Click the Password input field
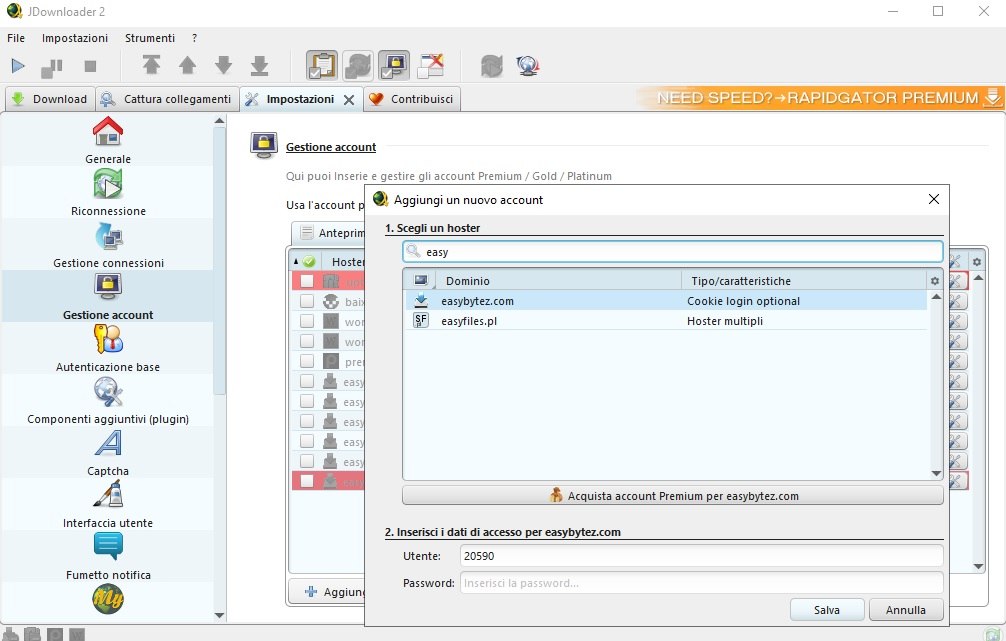 tap(700, 583)
